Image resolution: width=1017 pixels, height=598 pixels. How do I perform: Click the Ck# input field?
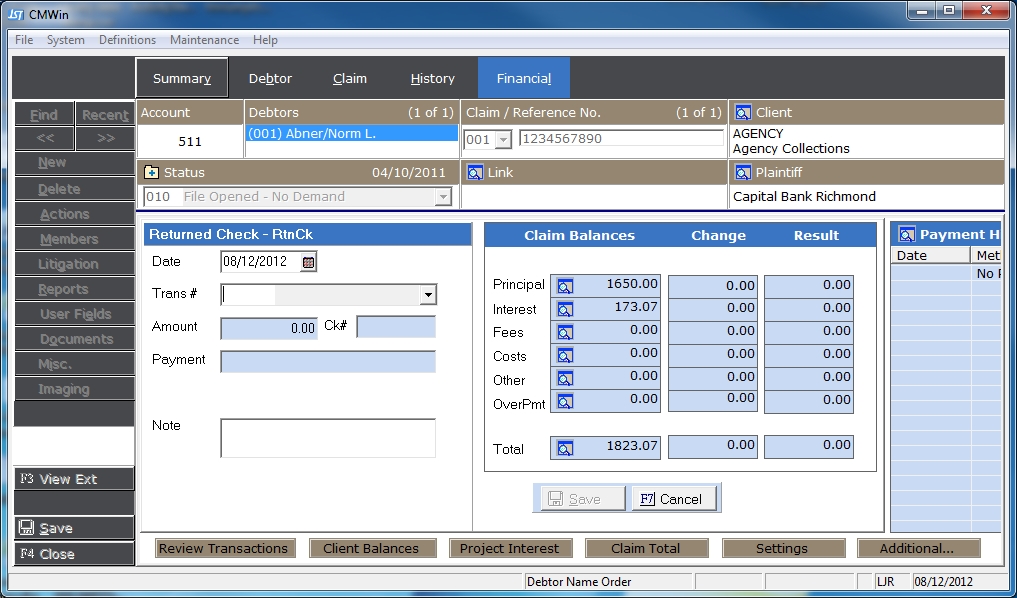point(396,327)
